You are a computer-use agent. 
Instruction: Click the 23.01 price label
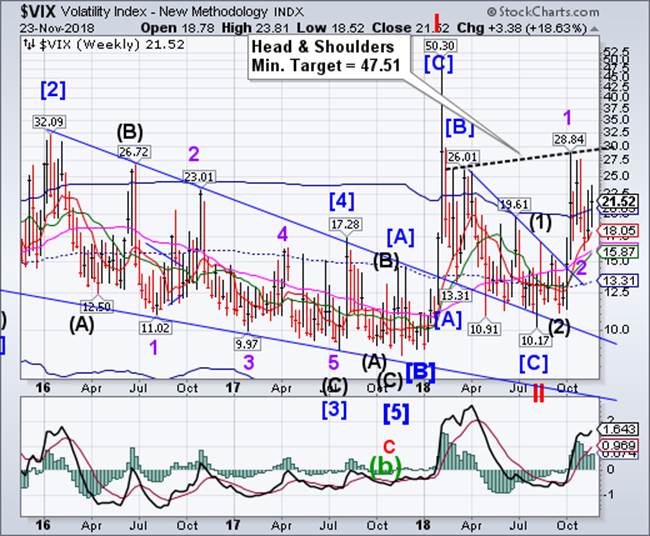(x=199, y=177)
